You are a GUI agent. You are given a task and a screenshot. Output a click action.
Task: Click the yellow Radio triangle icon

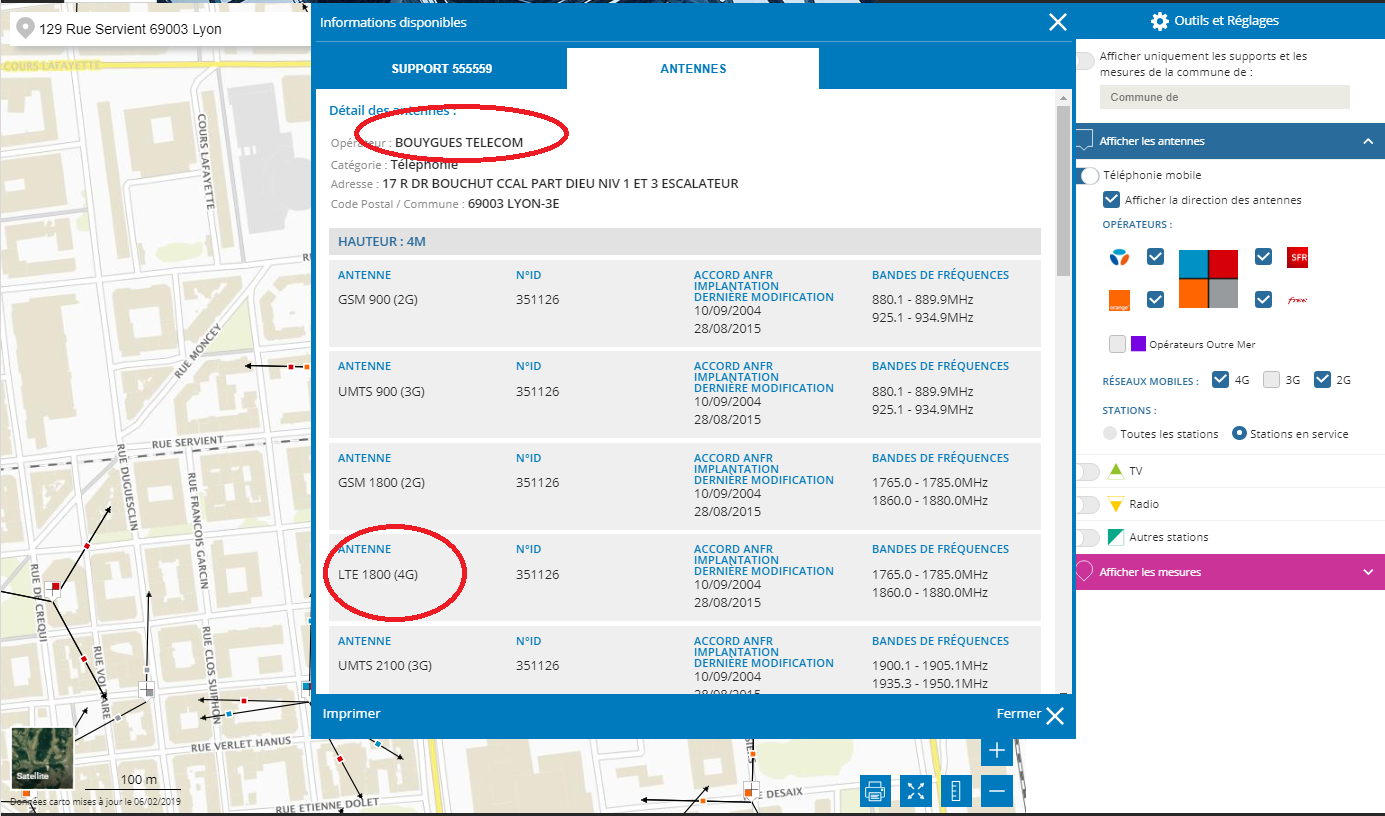pyautogui.click(x=1116, y=504)
